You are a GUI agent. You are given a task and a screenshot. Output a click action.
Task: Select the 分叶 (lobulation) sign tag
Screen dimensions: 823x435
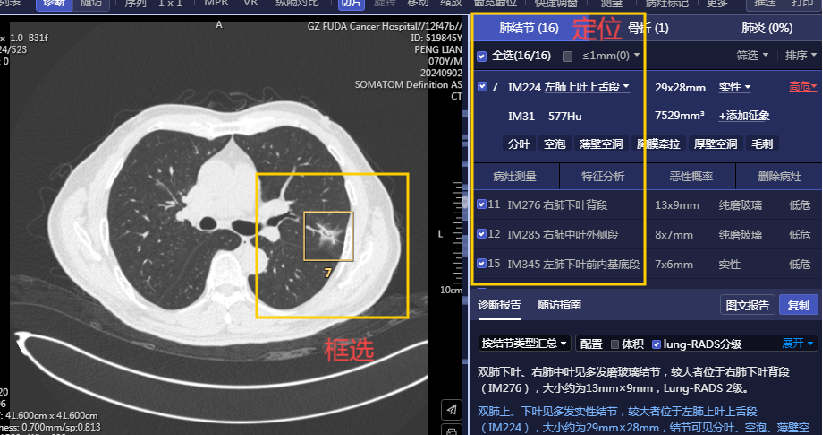(x=519, y=144)
